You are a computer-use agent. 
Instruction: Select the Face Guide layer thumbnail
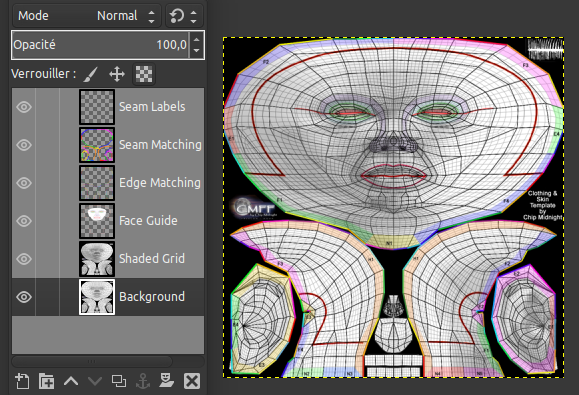coord(97,221)
